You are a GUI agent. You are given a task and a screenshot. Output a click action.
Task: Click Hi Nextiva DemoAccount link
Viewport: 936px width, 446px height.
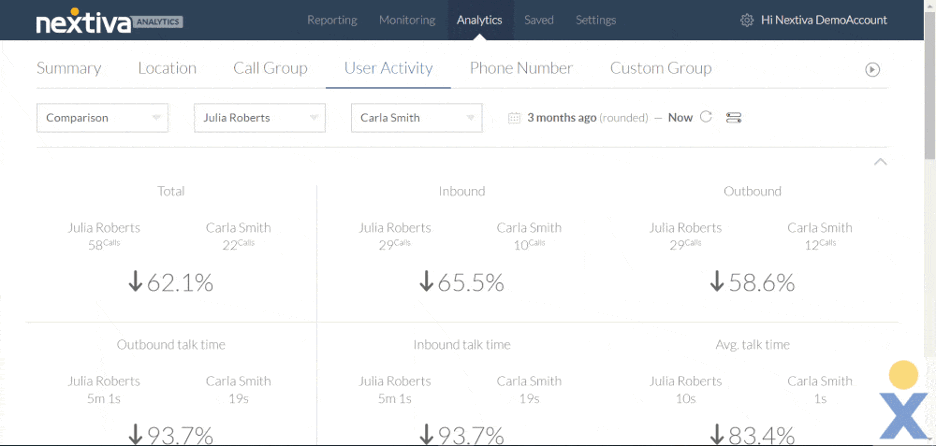[x=824, y=20]
